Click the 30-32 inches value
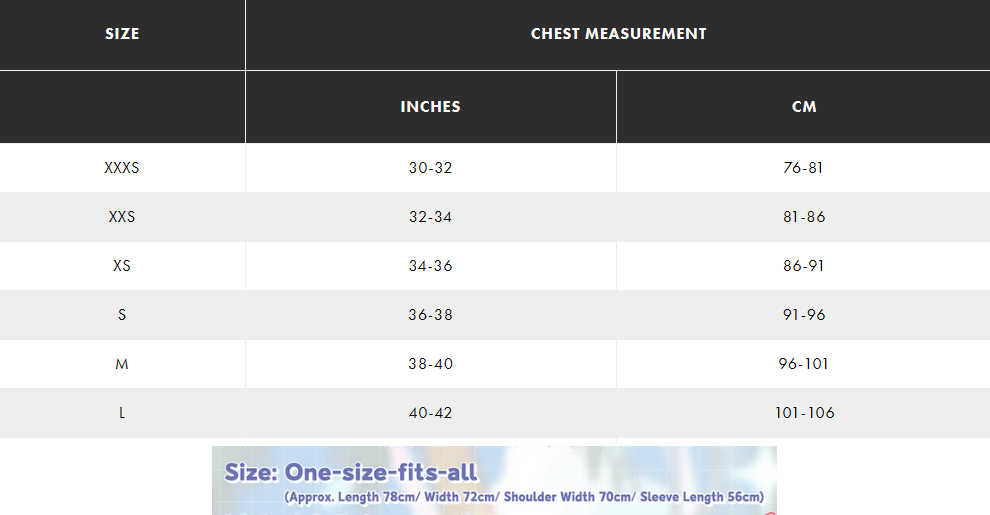 (x=430, y=168)
